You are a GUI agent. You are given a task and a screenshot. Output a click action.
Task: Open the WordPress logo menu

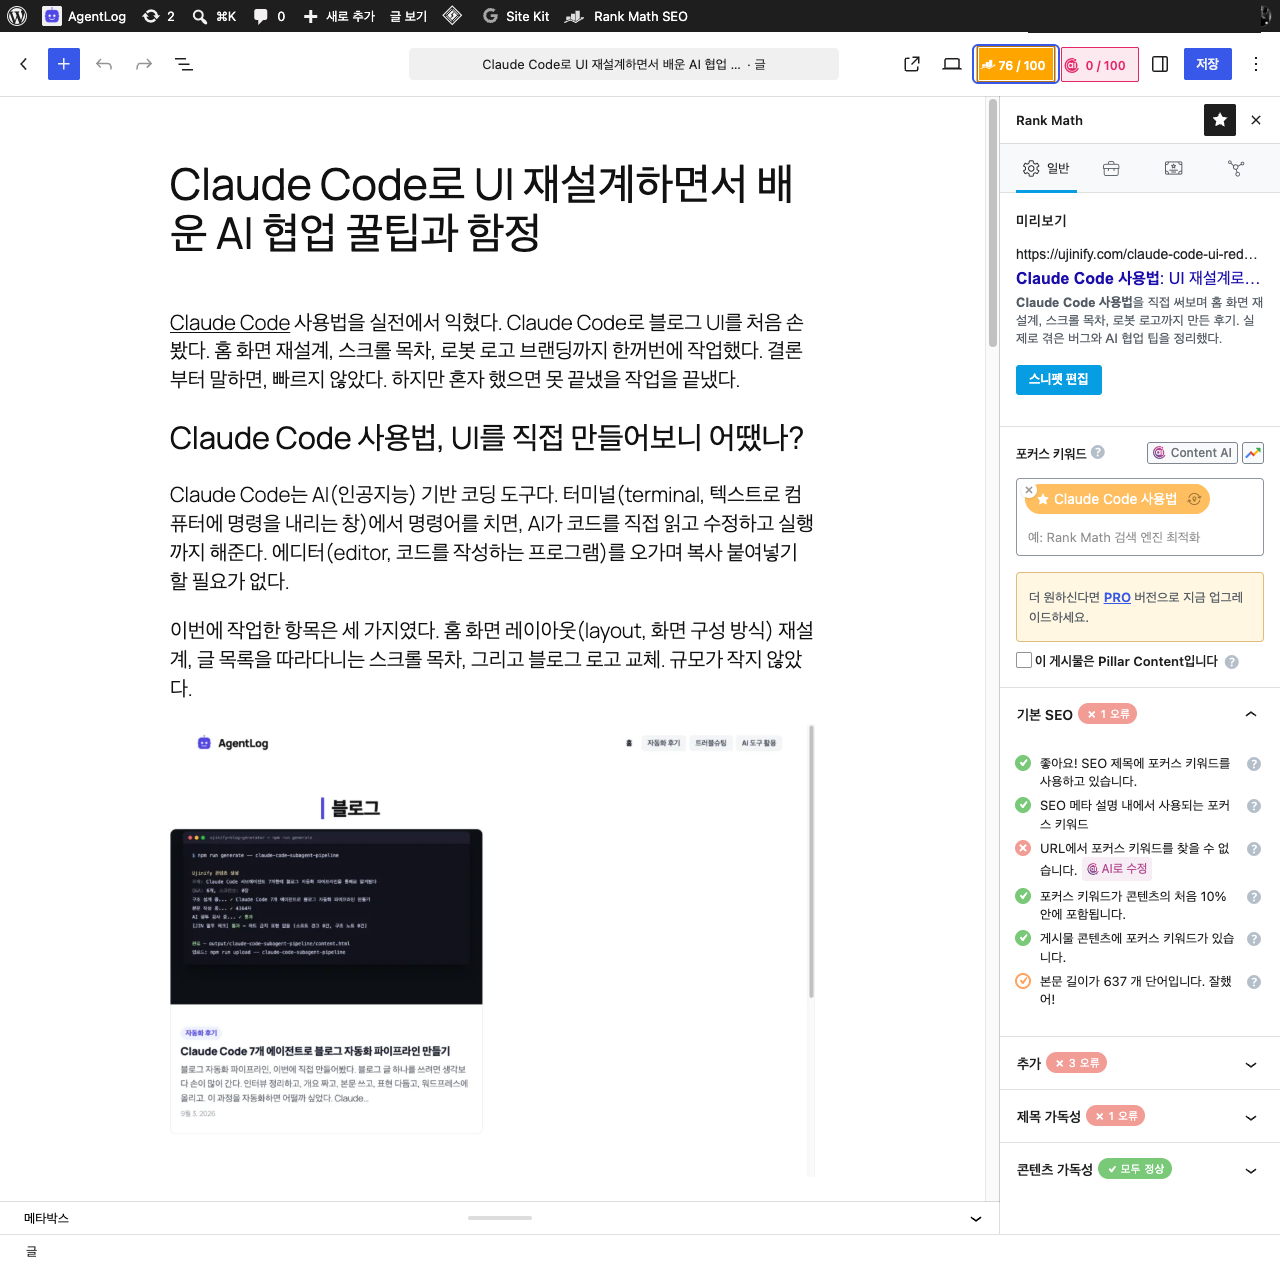(x=17, y=16)
